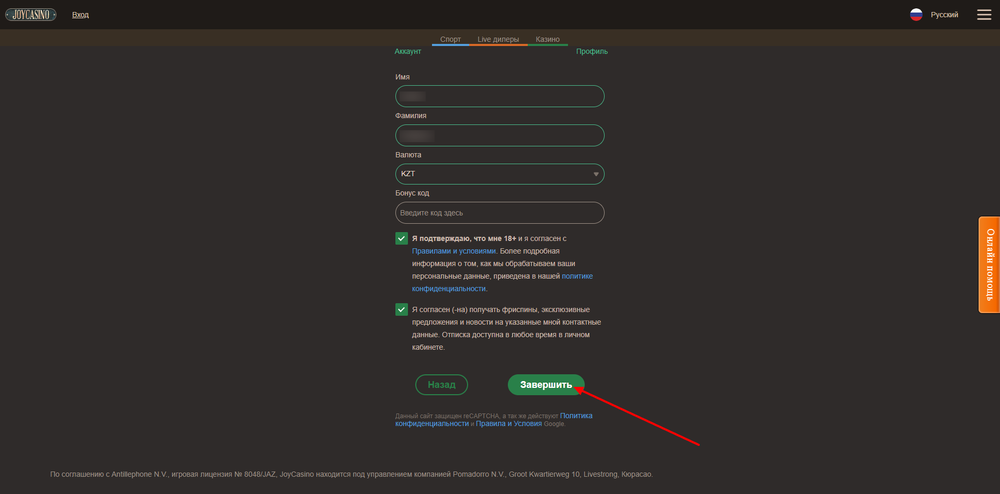Switch to the Спорт tab
Image resolution: width=1000 pixels, height=494 pixels.
click(450, 39)
